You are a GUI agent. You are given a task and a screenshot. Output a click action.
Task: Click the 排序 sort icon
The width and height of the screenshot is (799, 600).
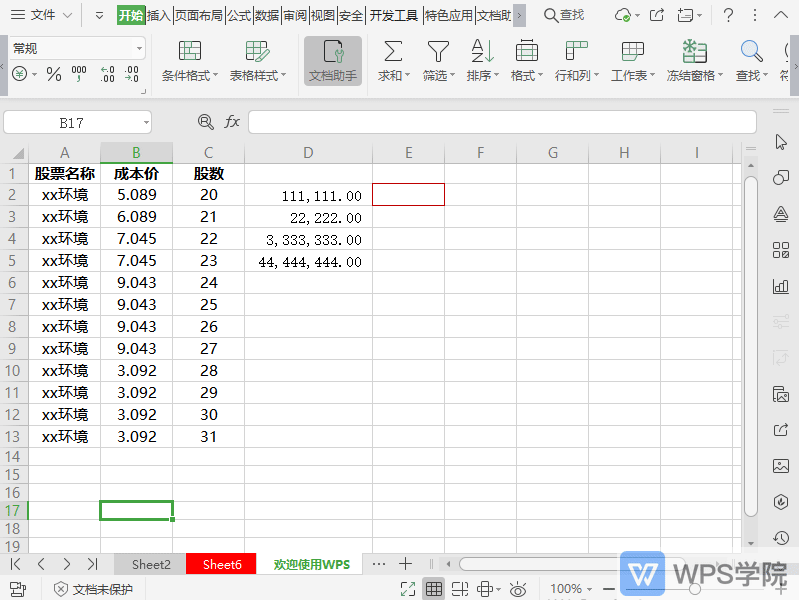tap(482, 52)
